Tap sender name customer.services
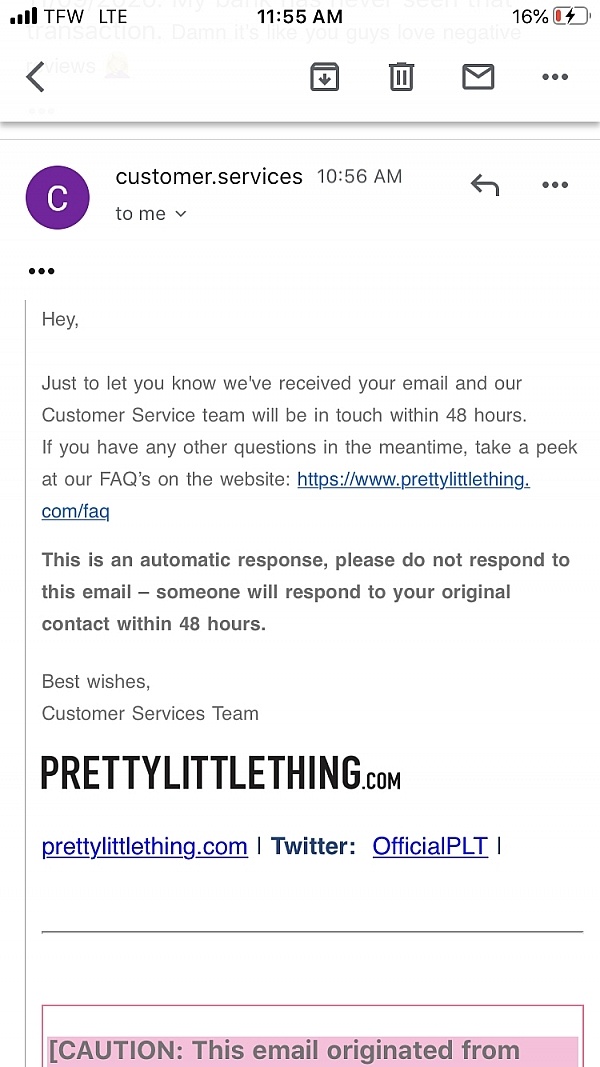Image resolution: width=600 pixels, height=1067 pixels. [209, 177]
